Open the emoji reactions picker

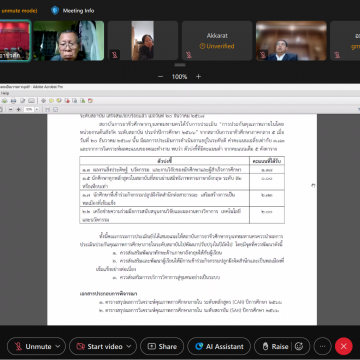(x=299, y=346)
